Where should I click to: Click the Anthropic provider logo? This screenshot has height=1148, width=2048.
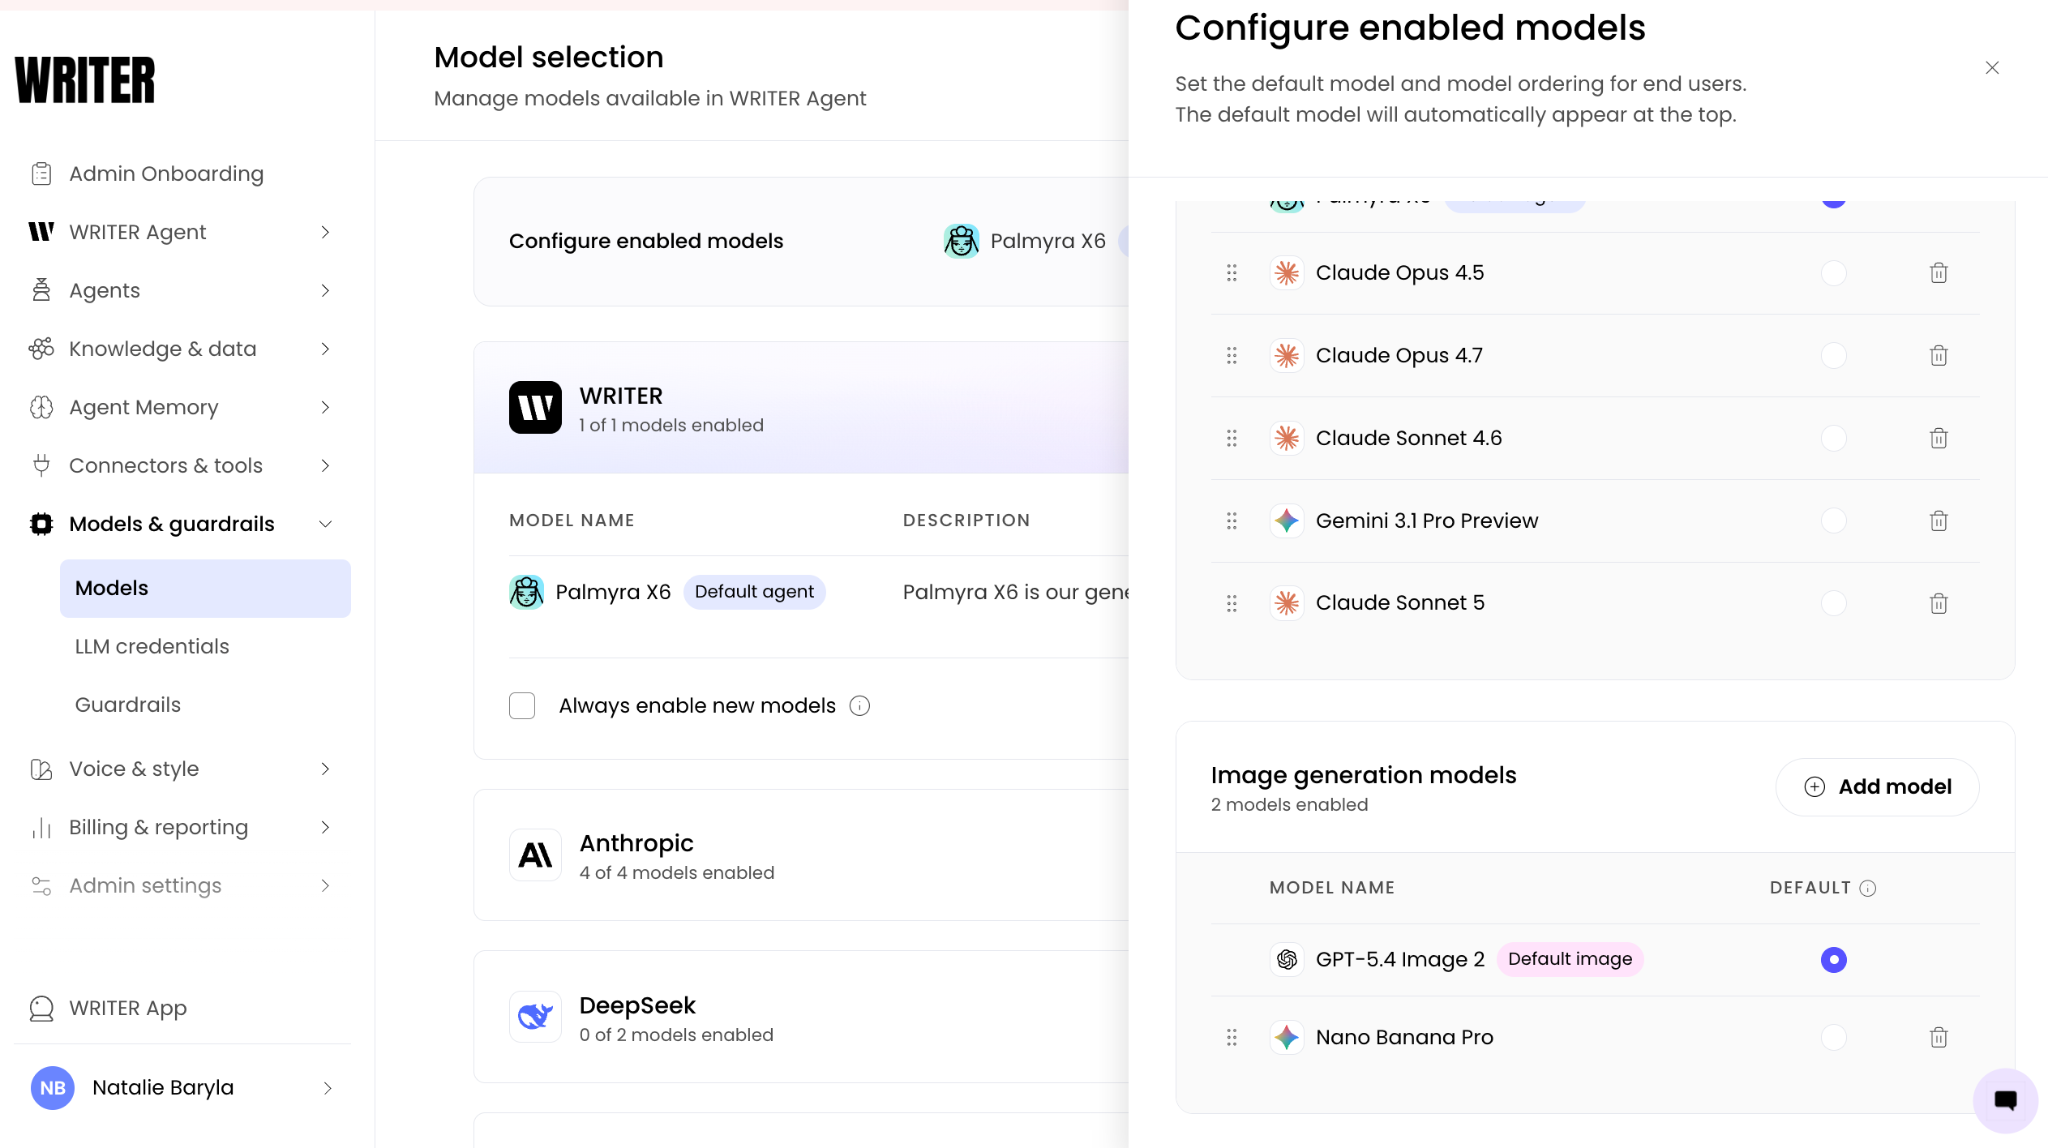click(535, 855)
